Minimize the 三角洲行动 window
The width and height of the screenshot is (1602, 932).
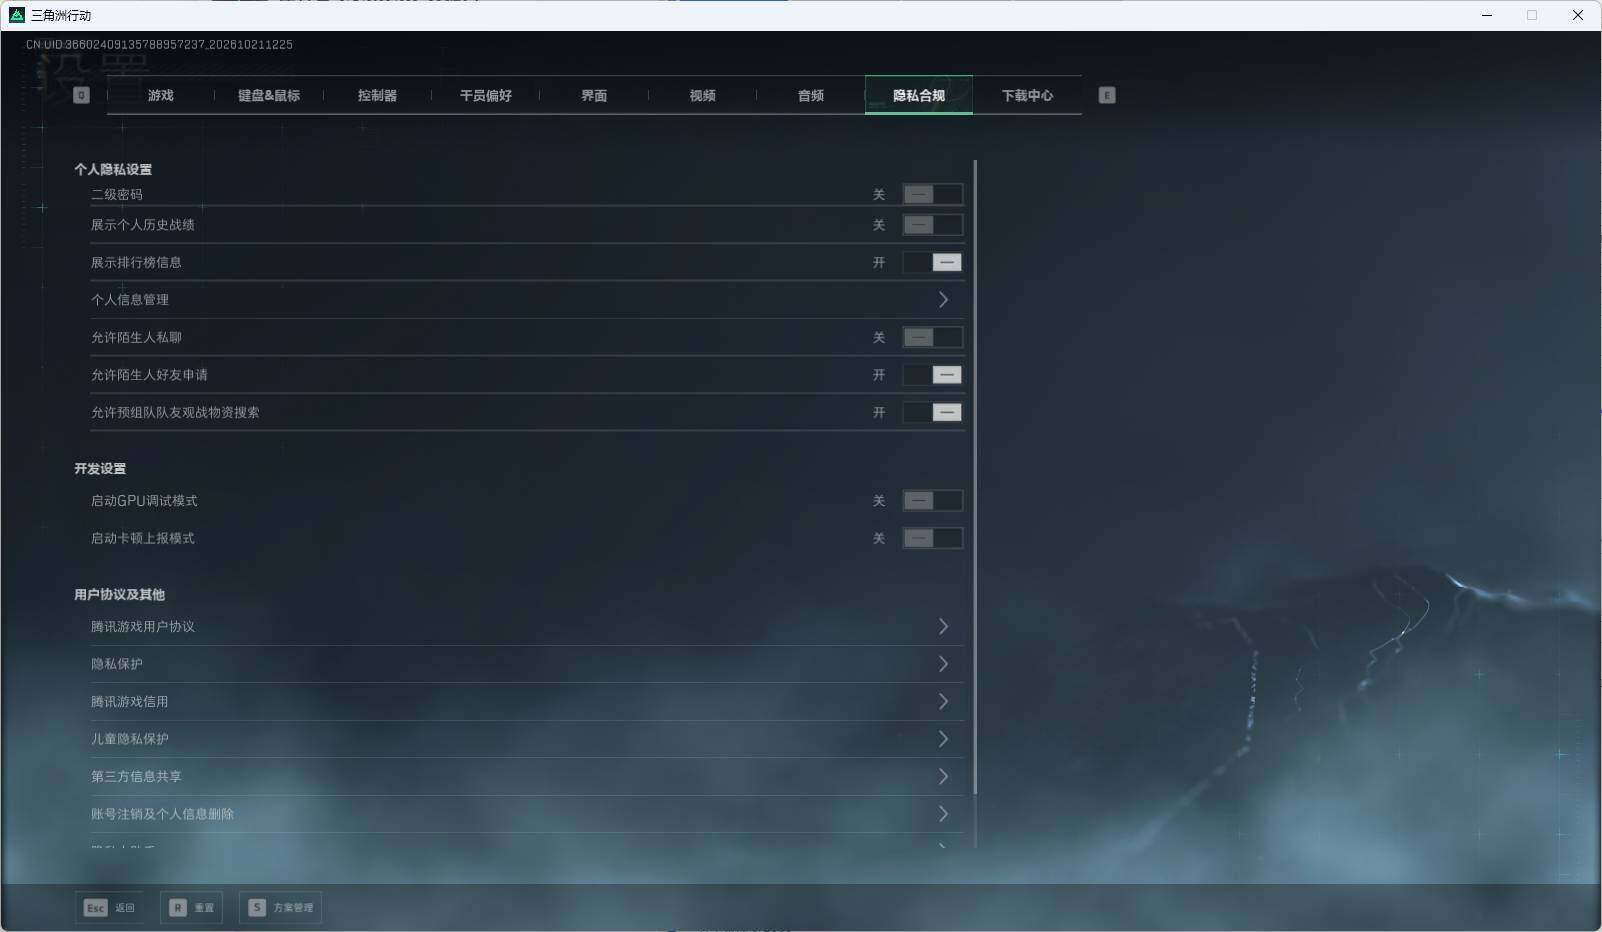click(1487, 15)
